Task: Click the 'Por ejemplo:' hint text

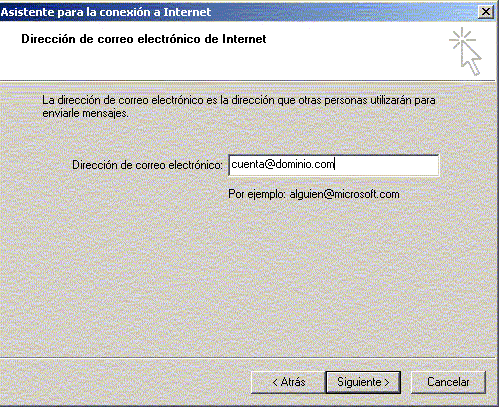Action: pyautogui.click(x=257, y=194)
